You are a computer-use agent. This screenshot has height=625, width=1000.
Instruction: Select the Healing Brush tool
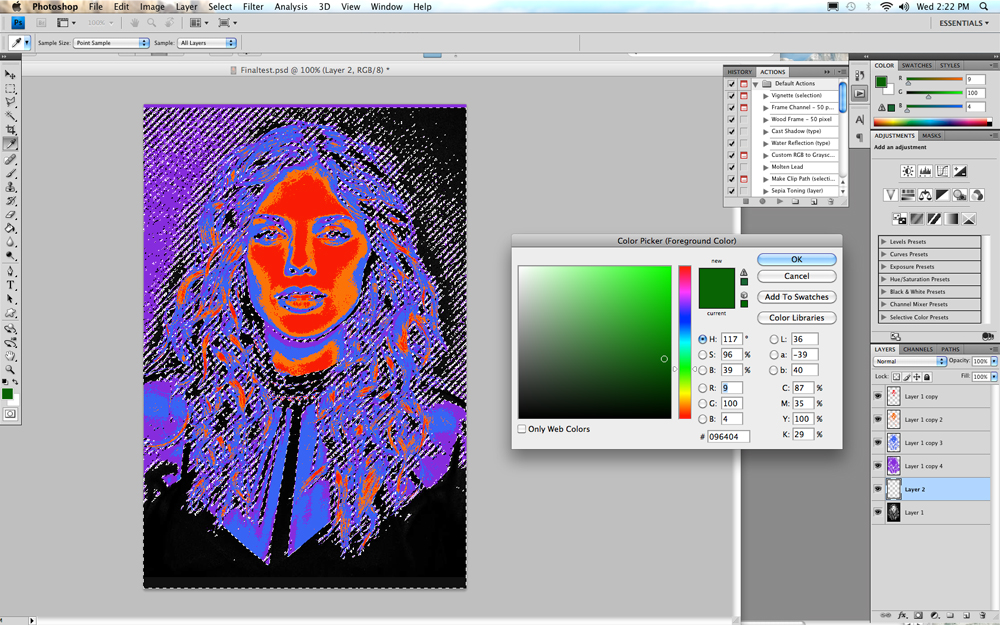click(x=10, y=159)
